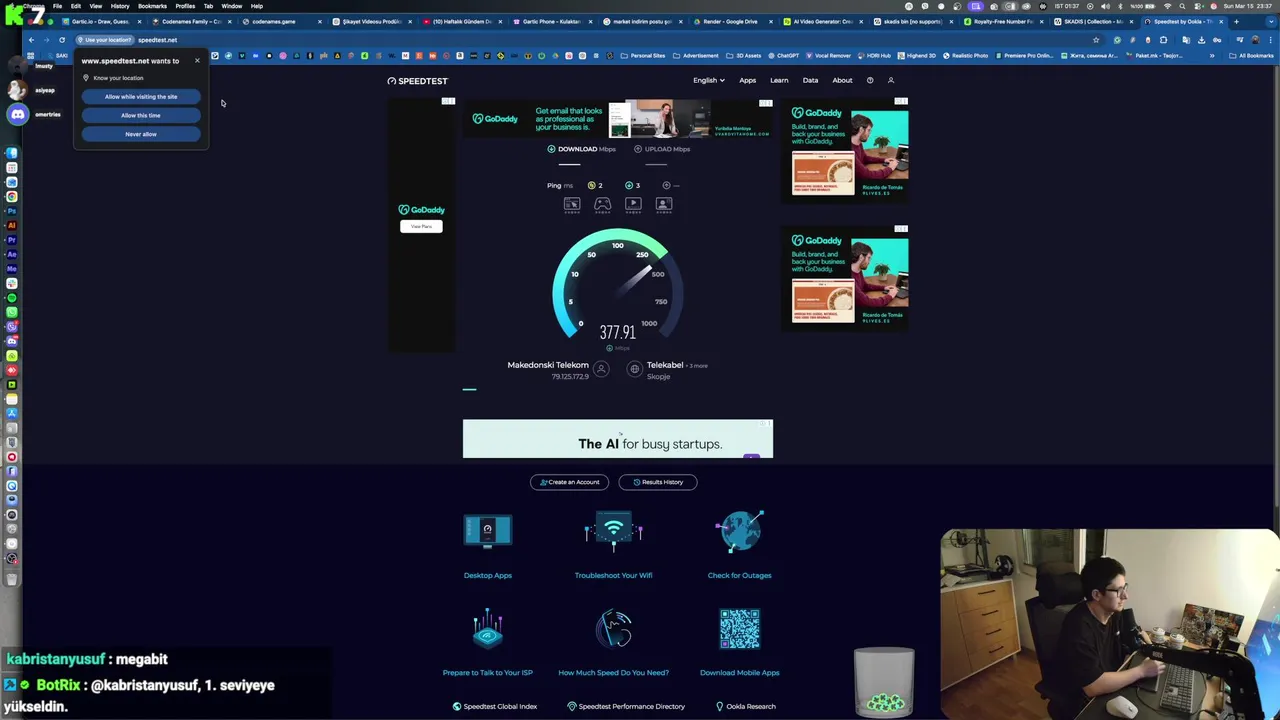Choose Never allow location access
Image resolution: width=1280 pixels, height=720 pixels.
(x=141, y=134)
